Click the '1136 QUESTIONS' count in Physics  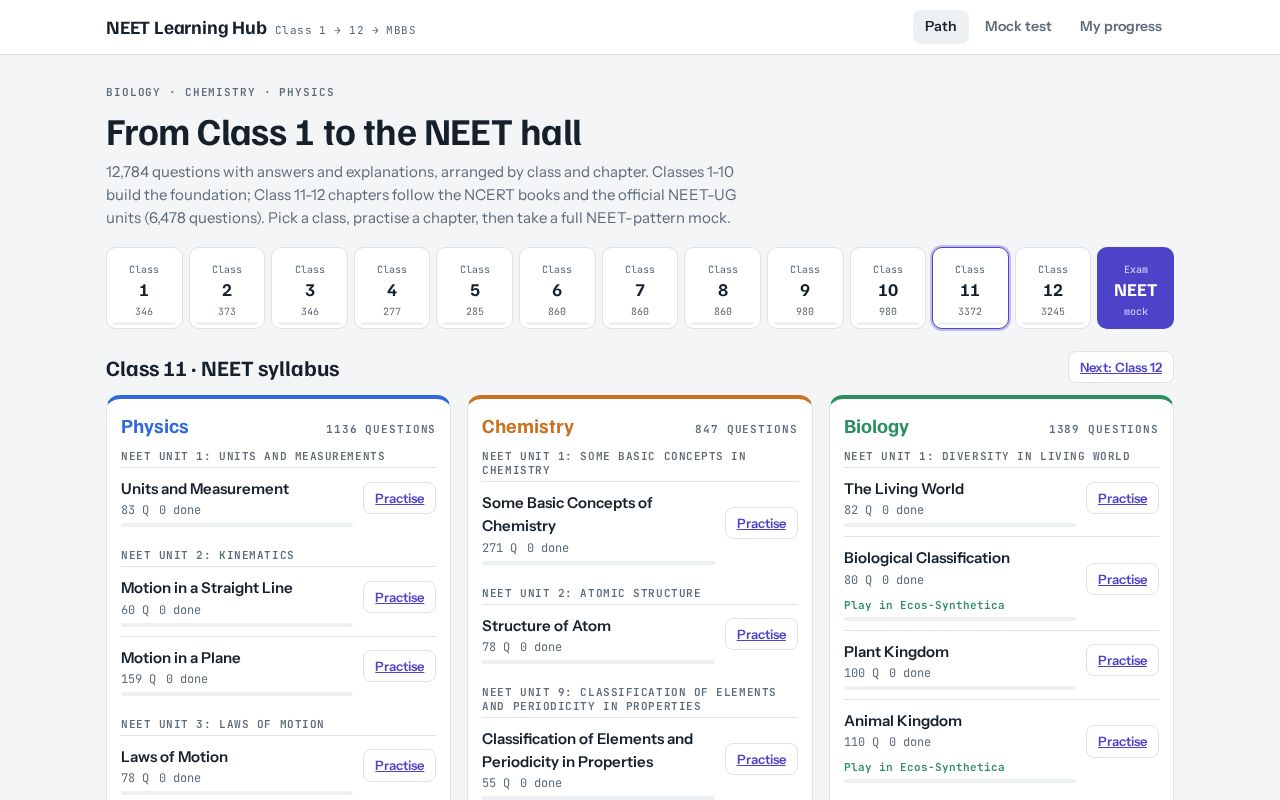(x=381, y=429)
